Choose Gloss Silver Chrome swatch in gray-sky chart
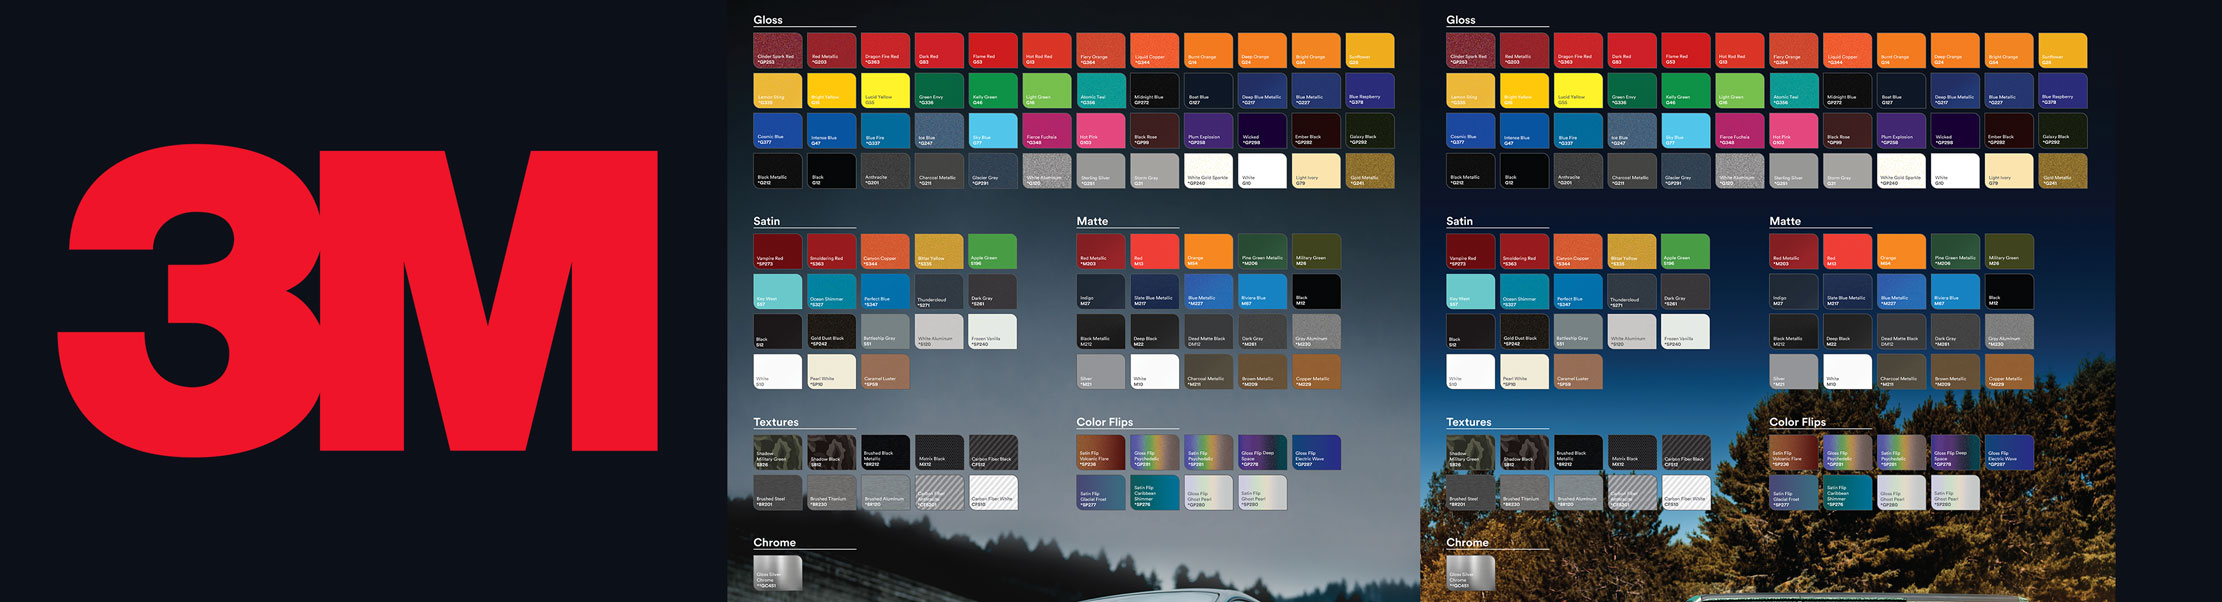This screenshot has height=602, width=2222. click(x=777, y=573)
